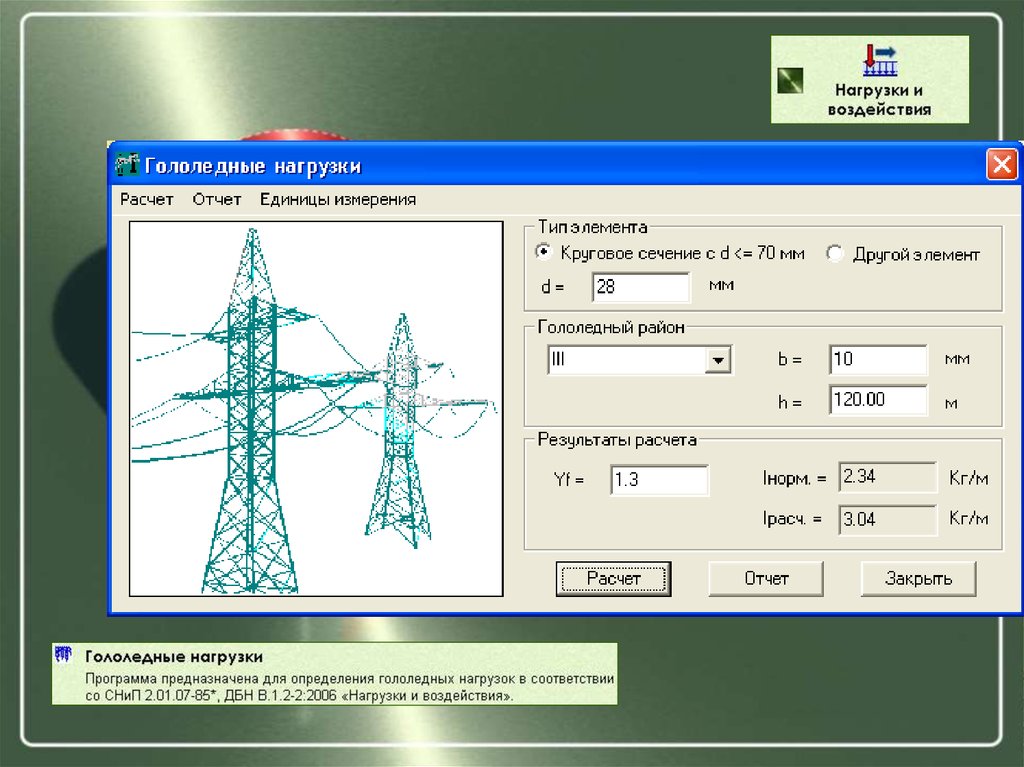Close the Гололедные нагрузки dialog window
The height and width of the screenshot is (767, 1024).
point(1001,164)
